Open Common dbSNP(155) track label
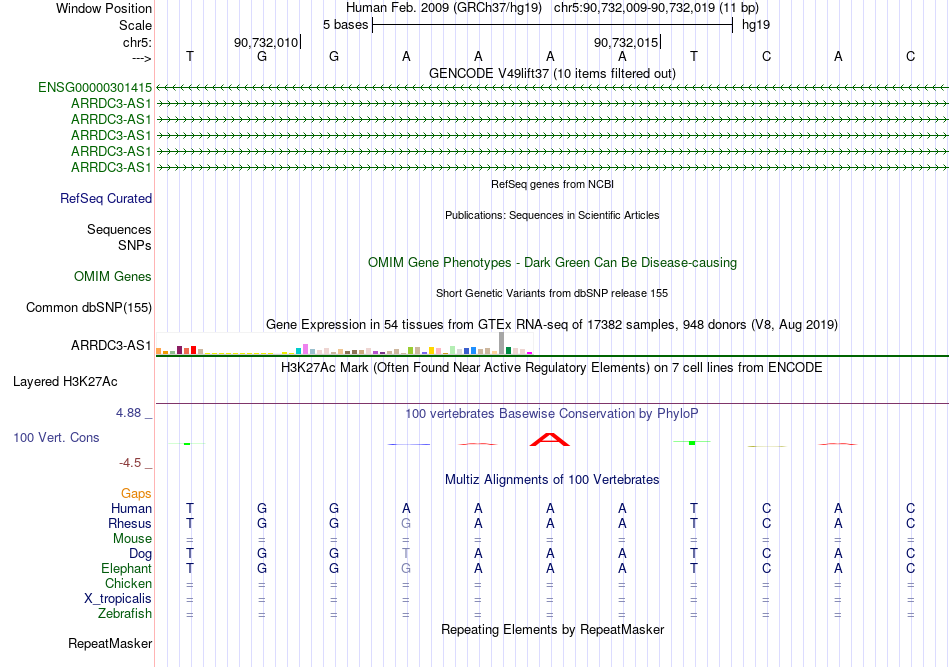The image size is (950, 667). click(x=88, y=307)
